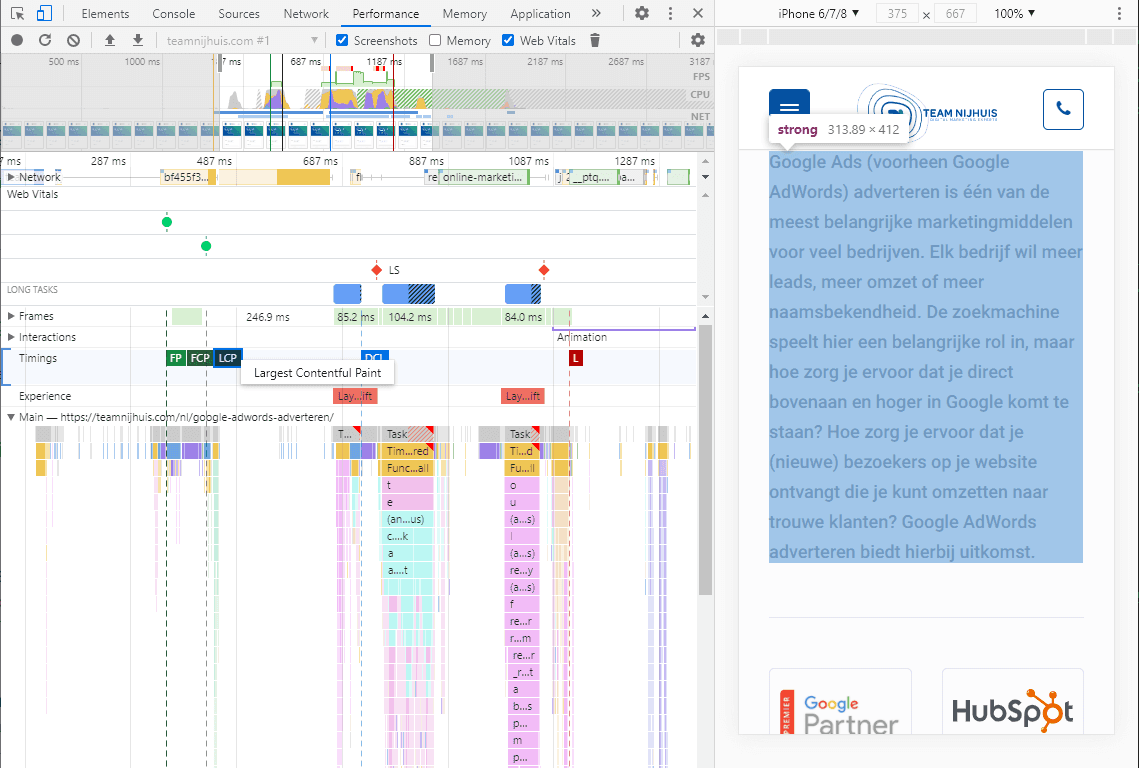Collapse the Main thread track

[x=11, y=417]
